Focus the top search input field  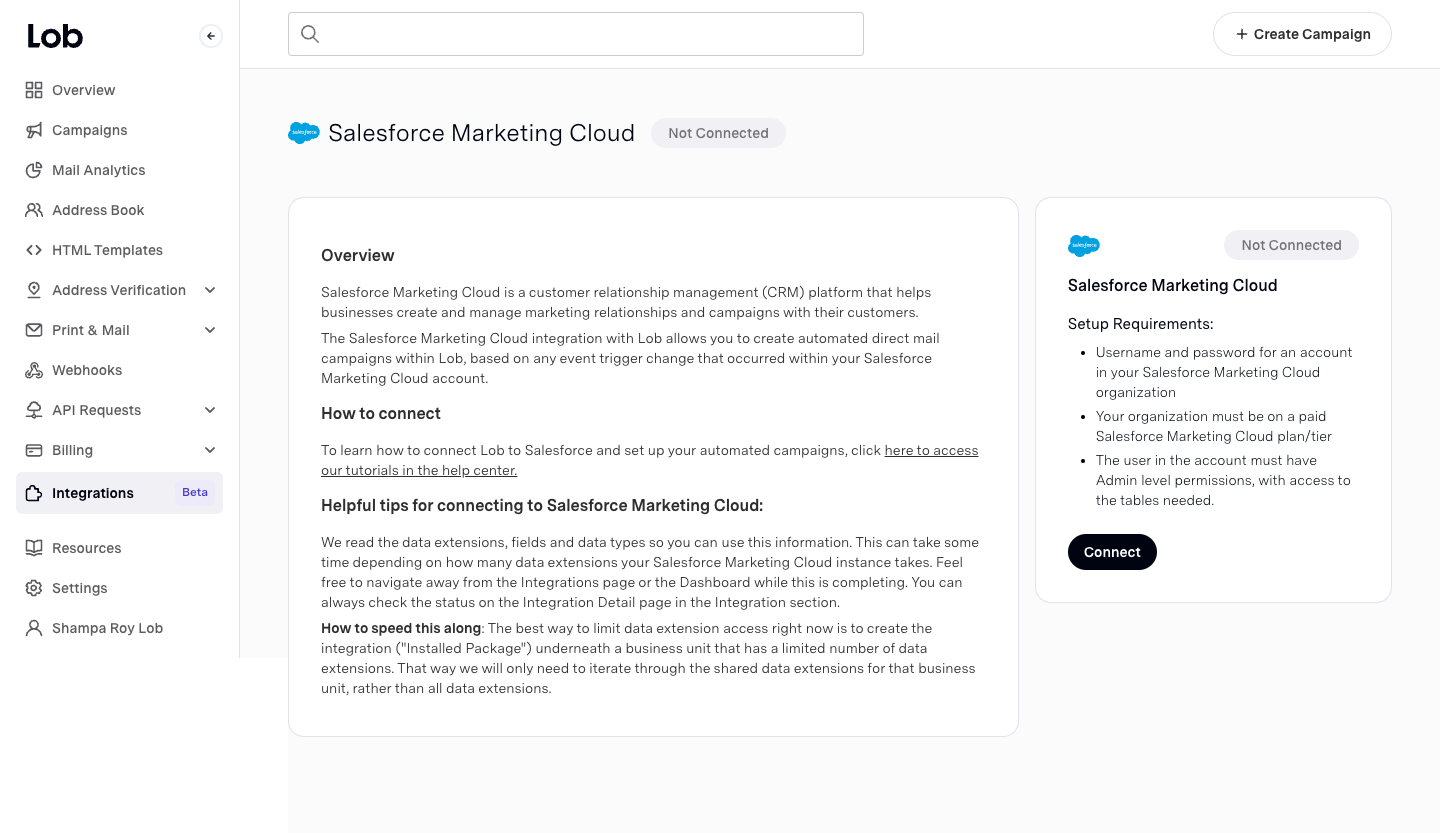576,34
